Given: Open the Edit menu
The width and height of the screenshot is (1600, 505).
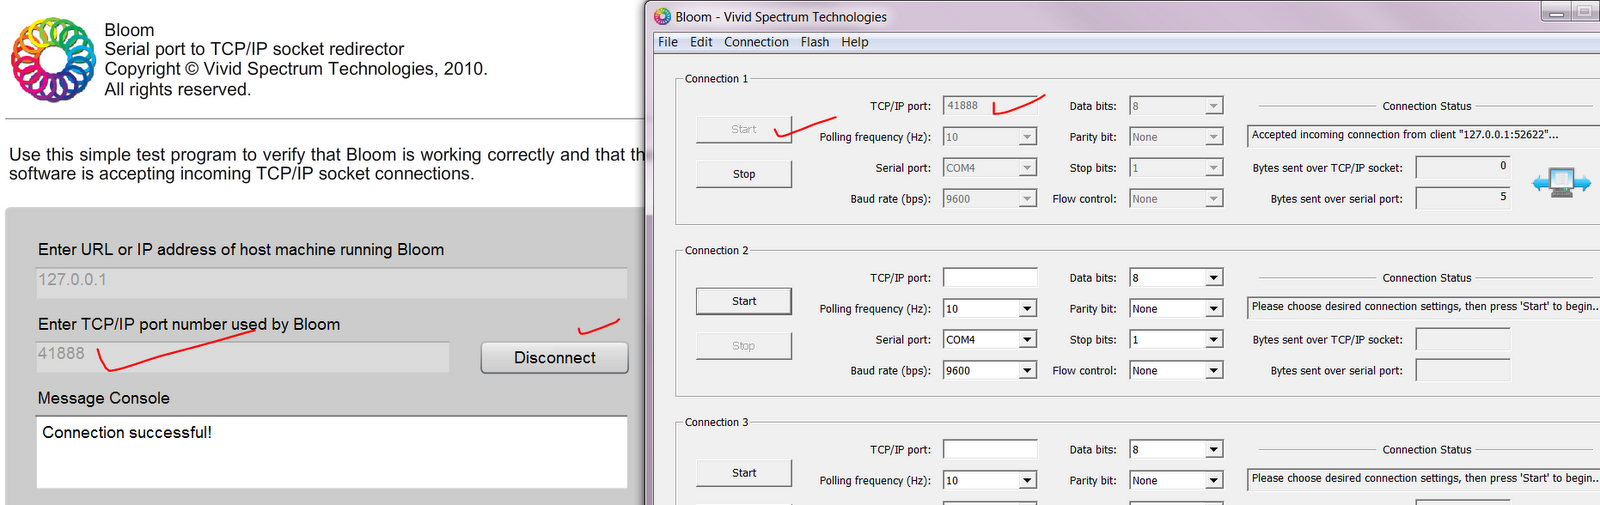Looking at the screenshot, I should (x=701, y=42).
